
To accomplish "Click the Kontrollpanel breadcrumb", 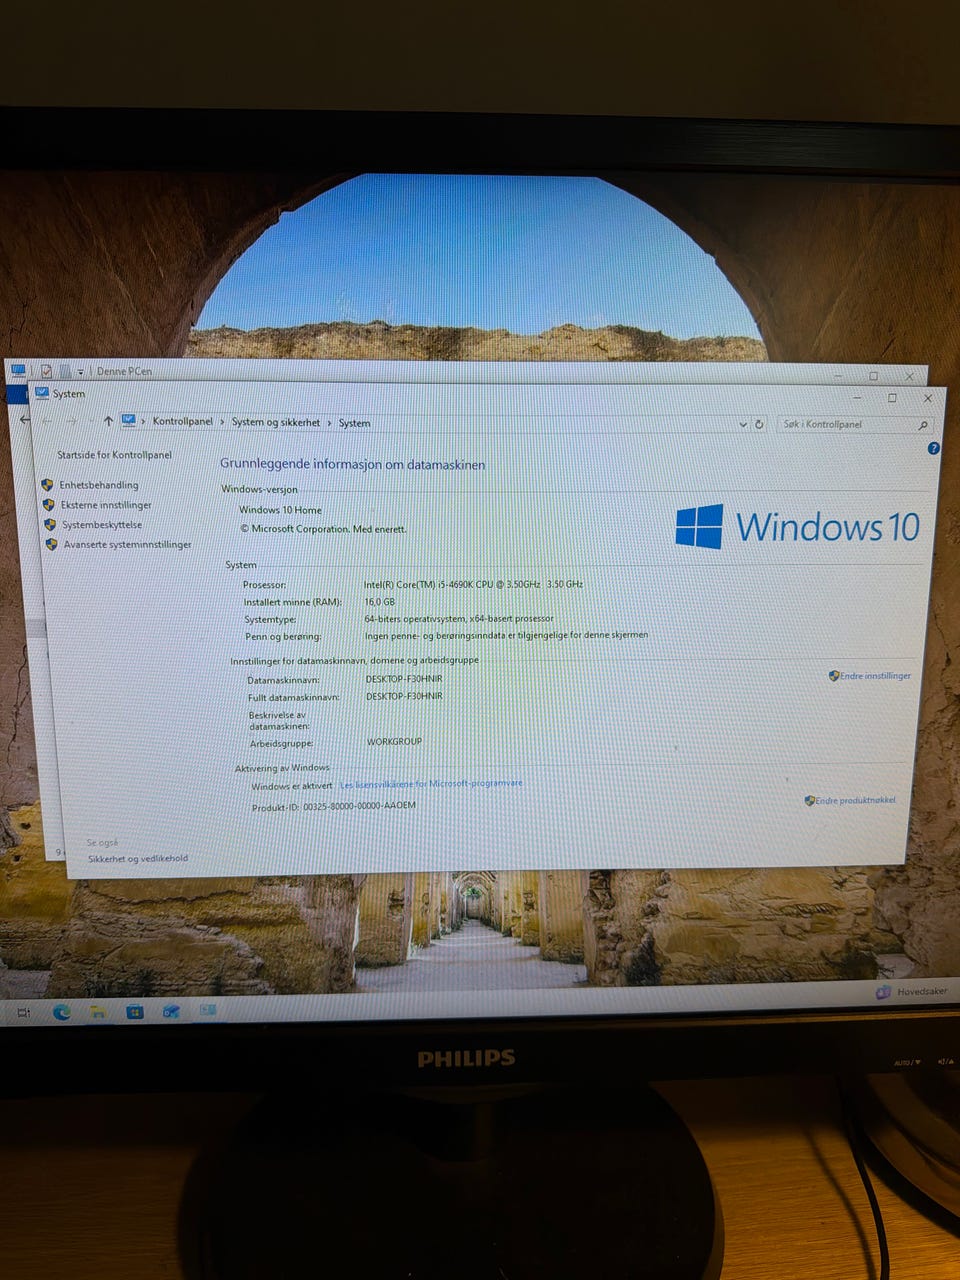I will [x=182, y=421].
